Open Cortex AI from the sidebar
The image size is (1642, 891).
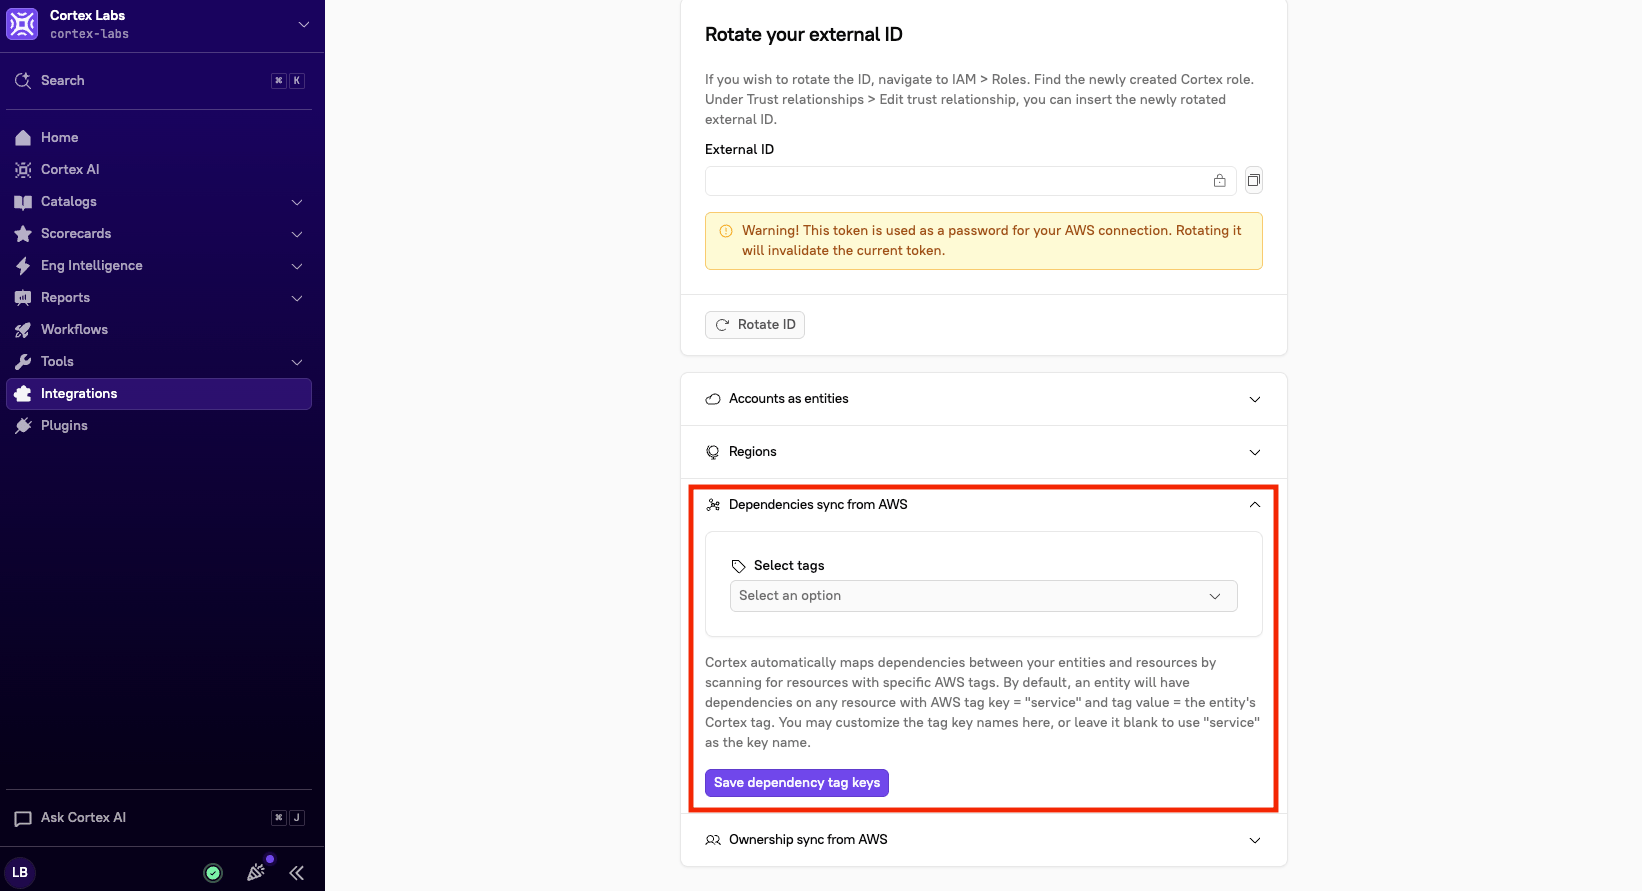pos(159,169)
